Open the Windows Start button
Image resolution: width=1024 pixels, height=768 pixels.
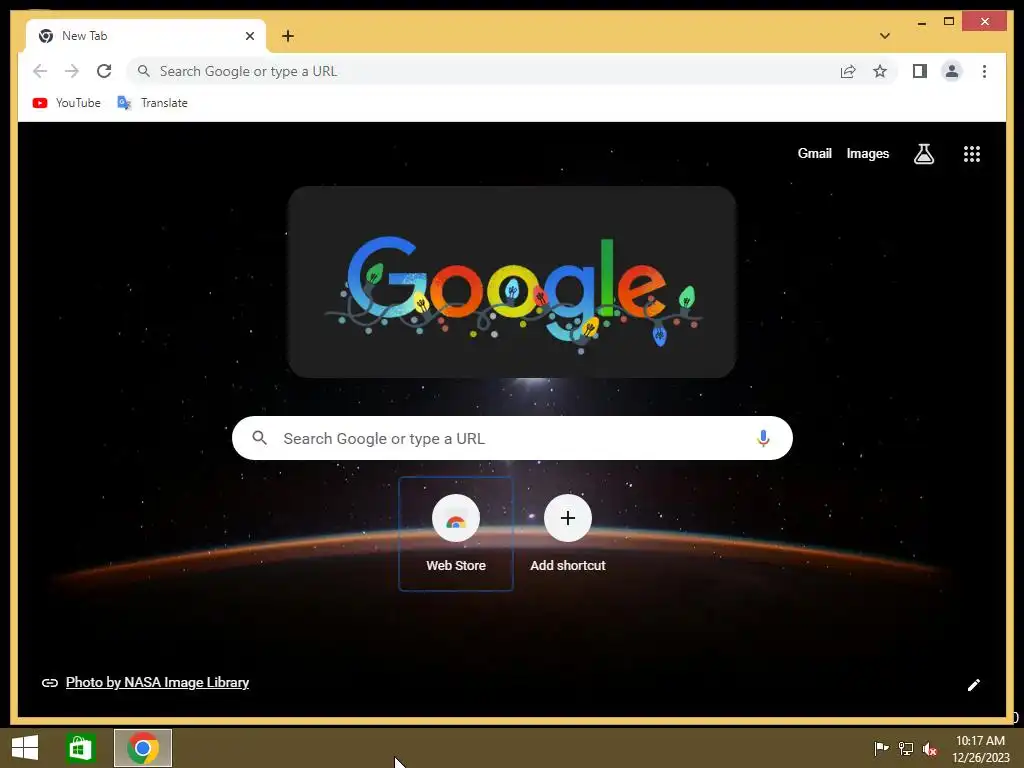click(x=25, y=748)
